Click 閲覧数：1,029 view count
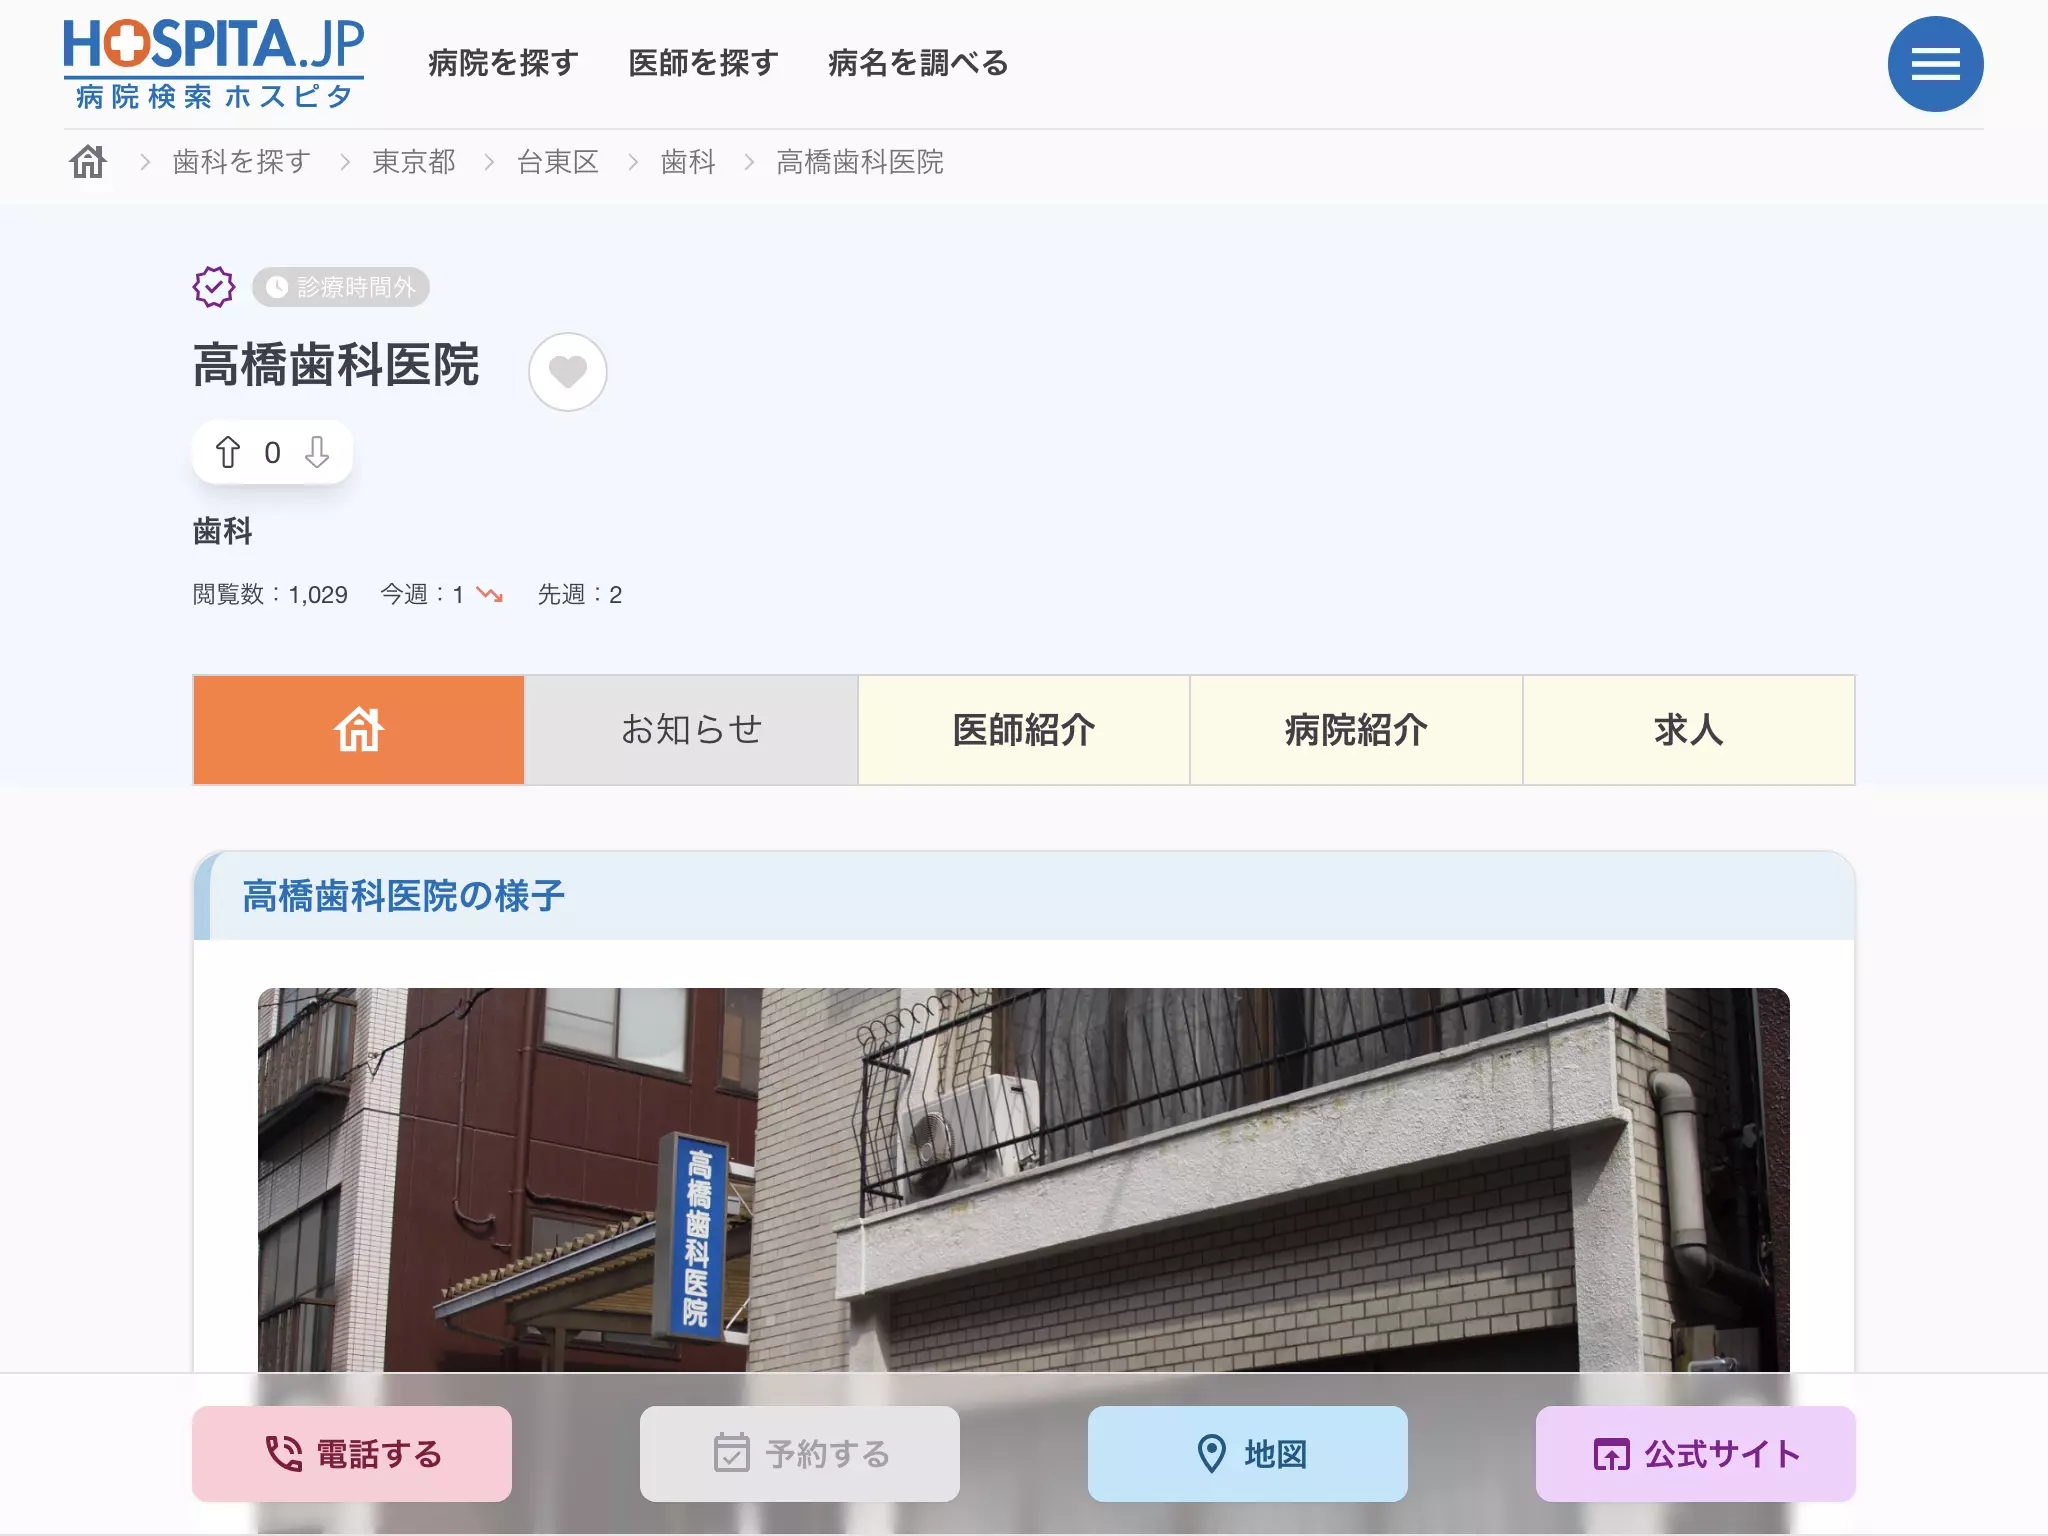This screenshot has width=2048, height=1536. (270, 595)
